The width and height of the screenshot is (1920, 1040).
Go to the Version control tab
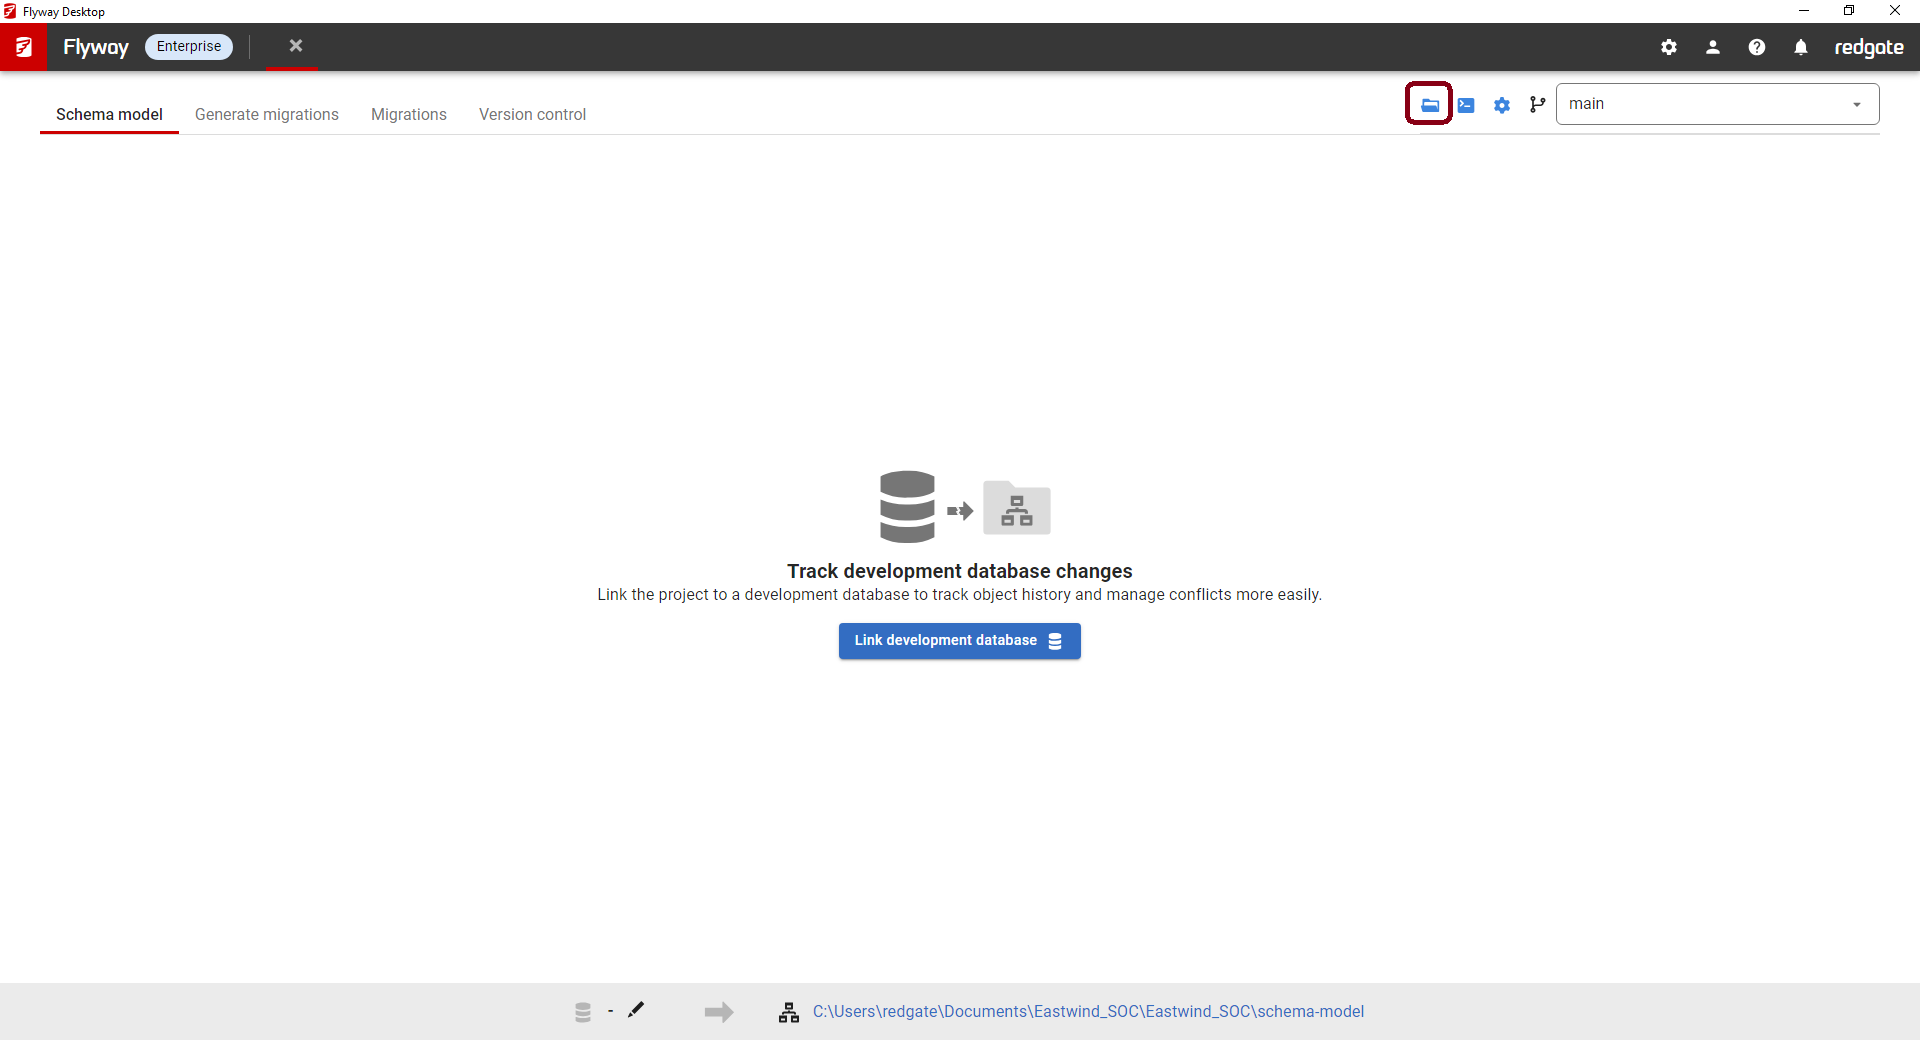[532, 114]
